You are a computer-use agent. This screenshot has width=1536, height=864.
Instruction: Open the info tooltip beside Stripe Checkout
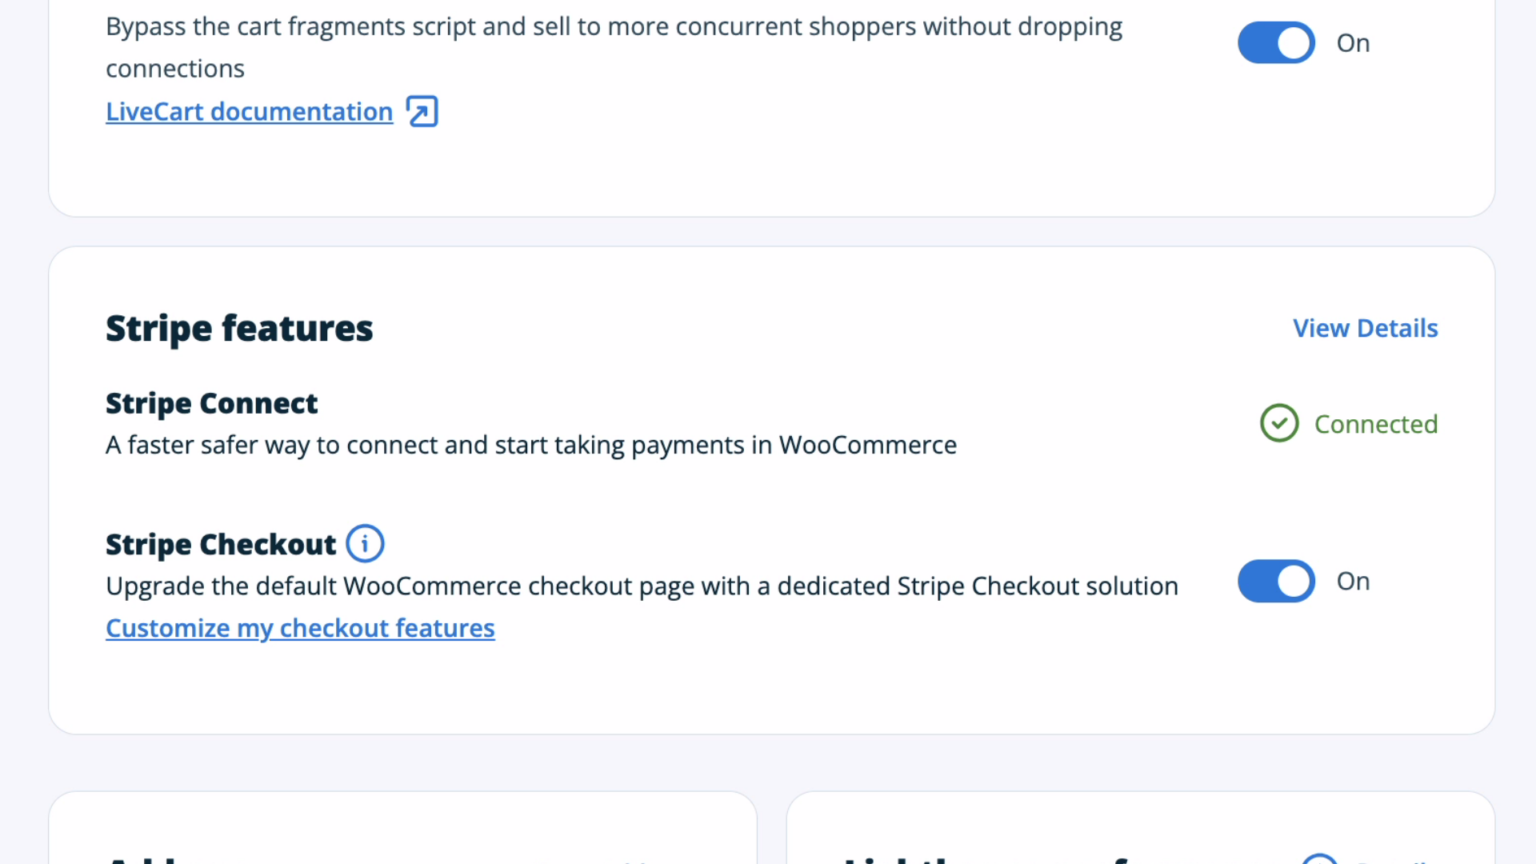(x=365, y=543)
